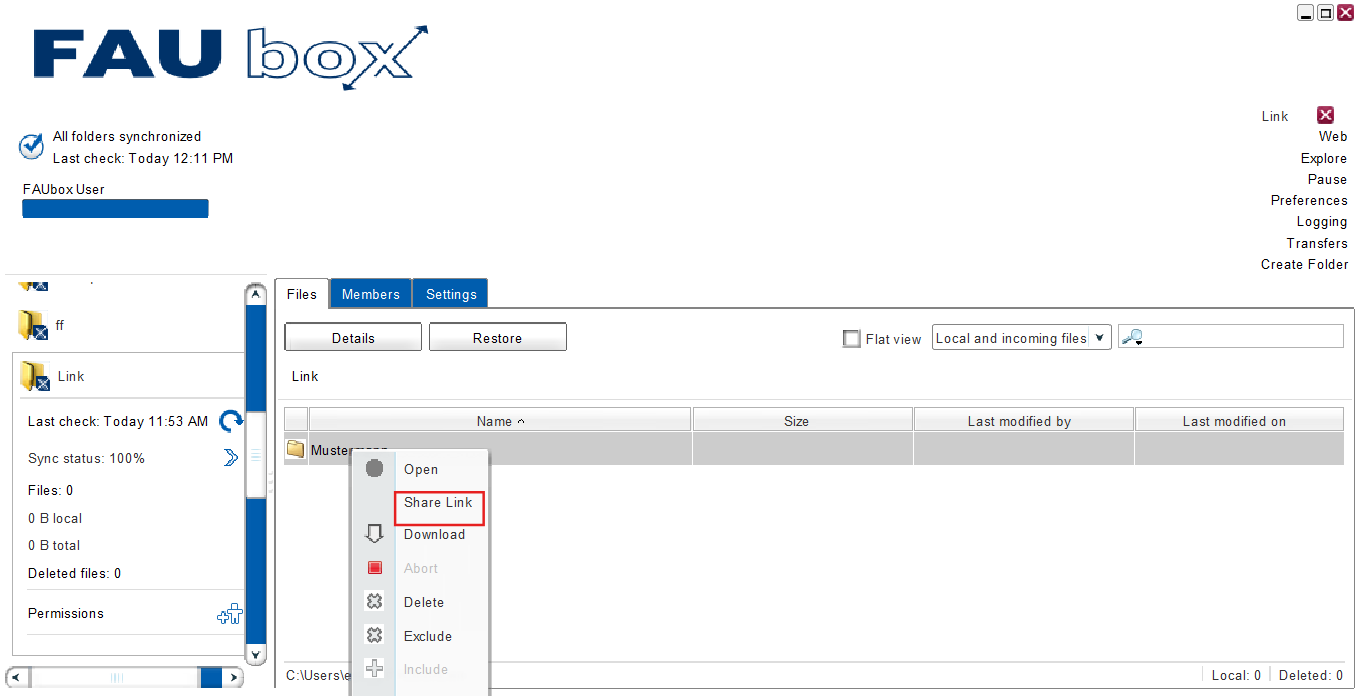Click the 'FAUbox User' label
Screen dimensions: 1360x696
pyautogui.click(x=64, y=189)
